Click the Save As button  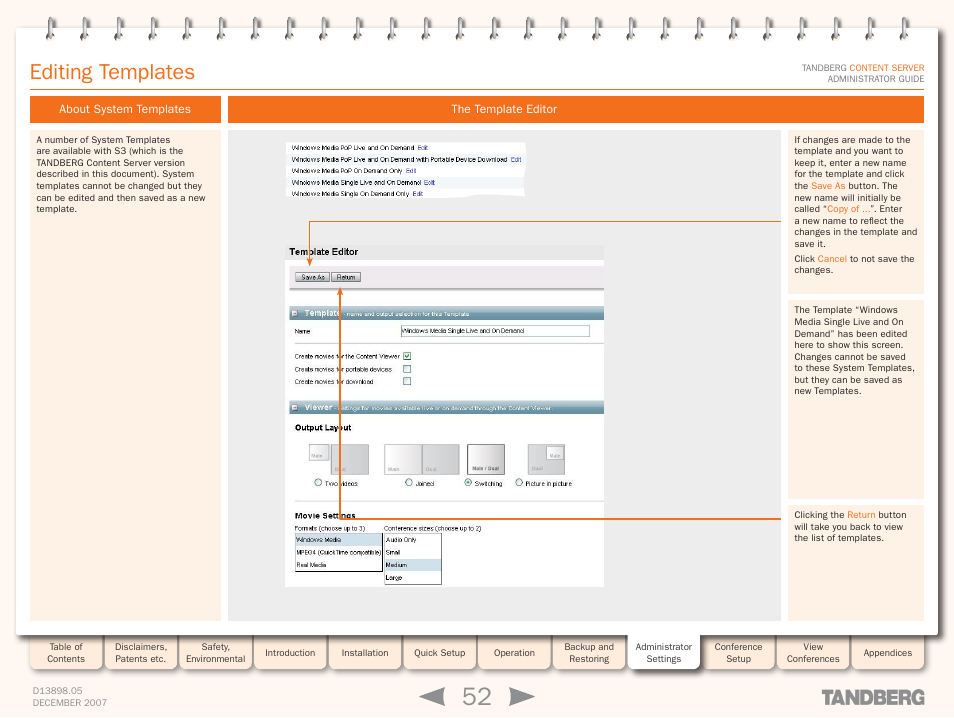312,277
